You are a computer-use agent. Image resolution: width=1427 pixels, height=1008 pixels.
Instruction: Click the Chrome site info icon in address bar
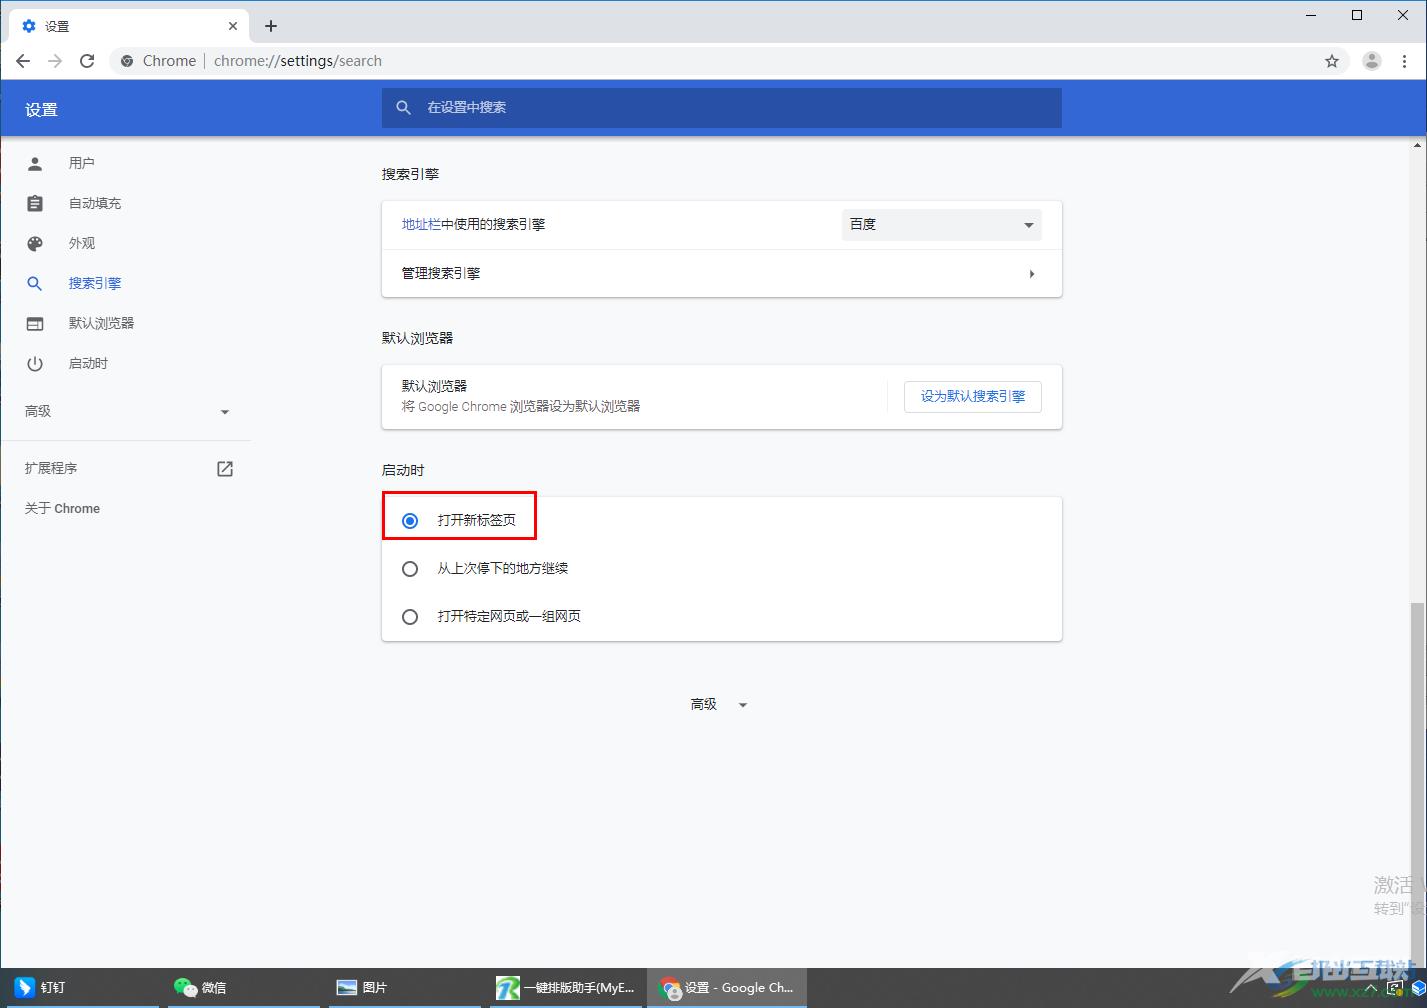pyautogui.click(x=127, y=61)
